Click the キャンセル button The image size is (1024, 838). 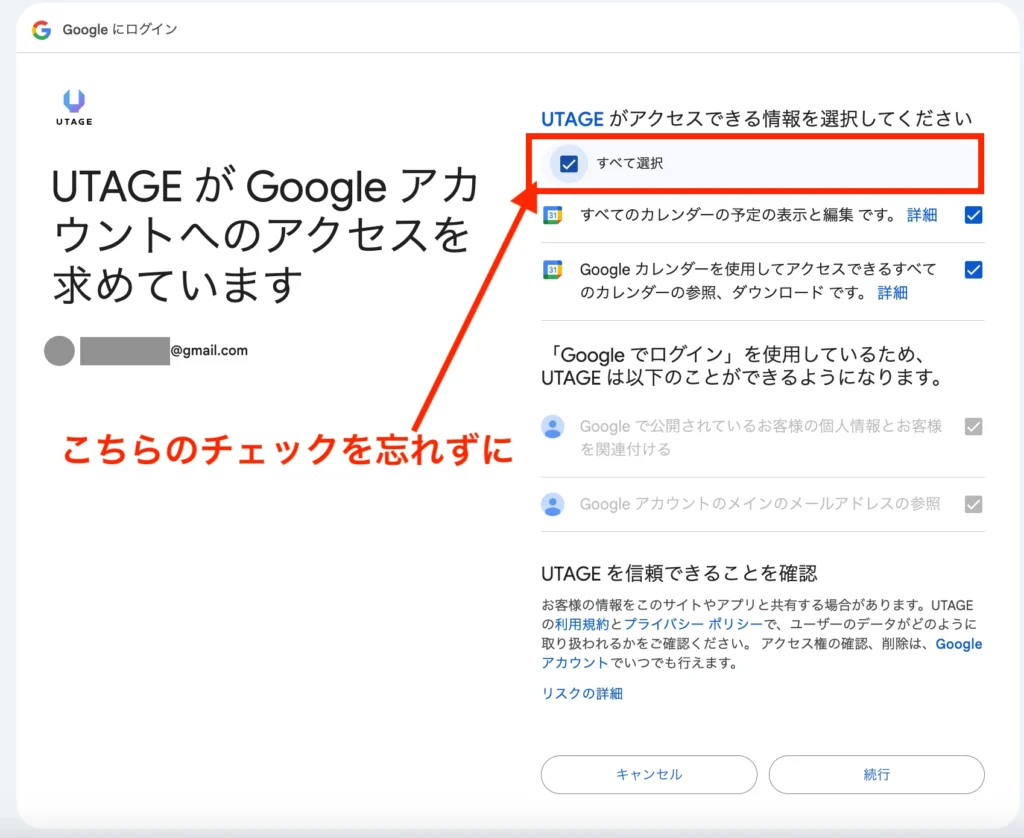[649, 775]
